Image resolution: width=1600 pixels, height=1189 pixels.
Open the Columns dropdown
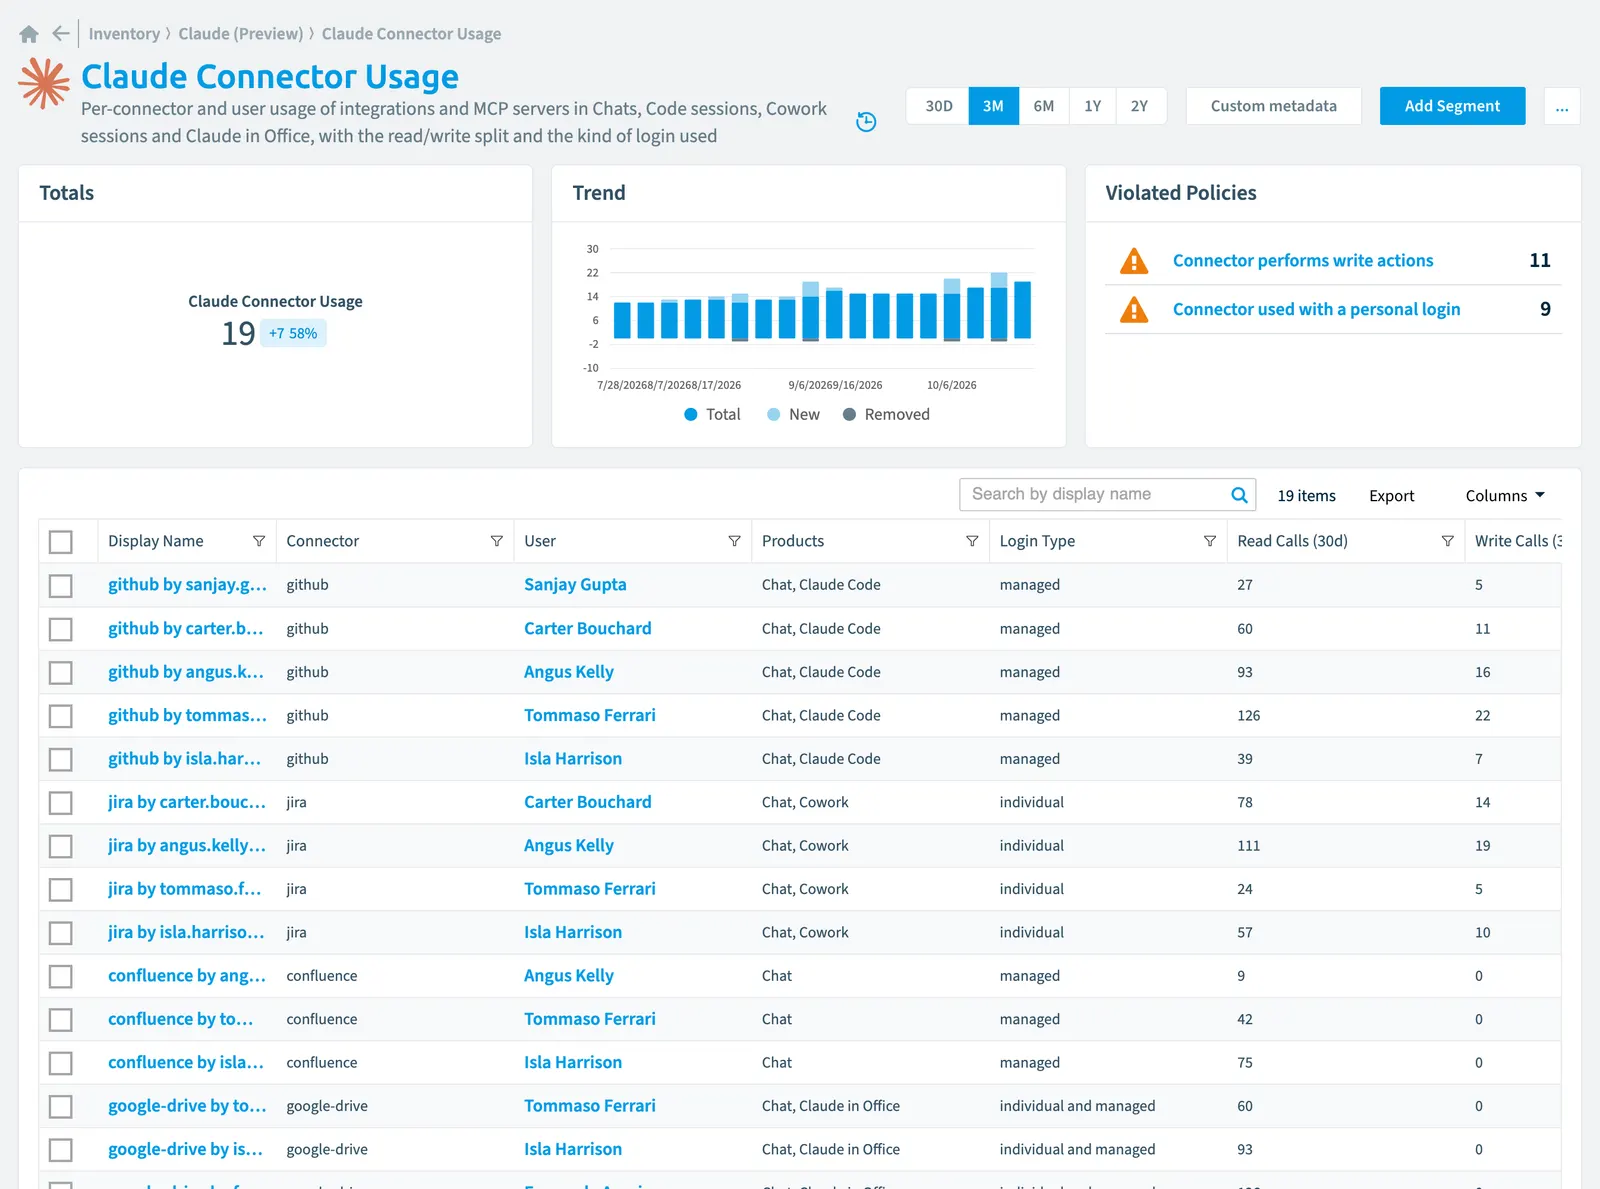click(1505, 496)
